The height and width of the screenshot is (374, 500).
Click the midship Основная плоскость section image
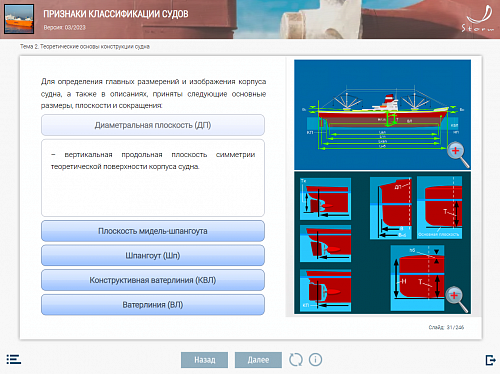point(439,207)
